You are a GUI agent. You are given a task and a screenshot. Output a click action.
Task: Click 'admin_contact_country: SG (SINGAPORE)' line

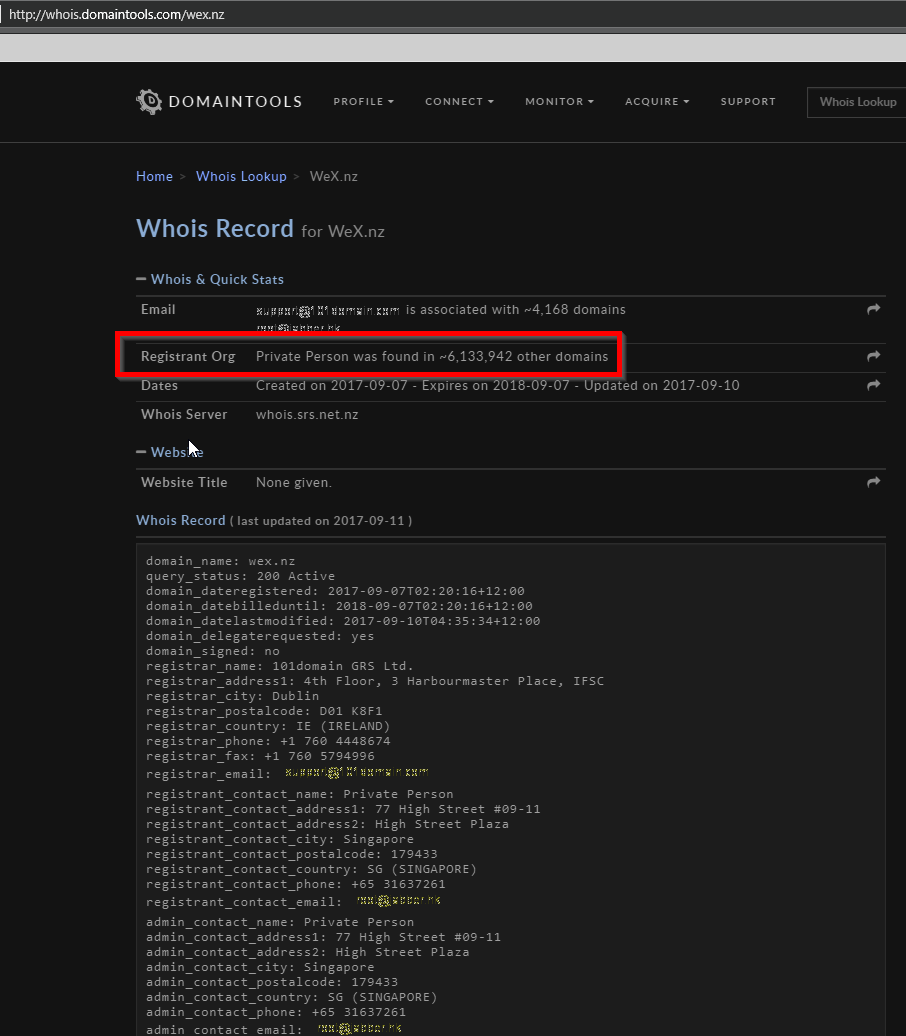pyautogui.click(x=291, y=997)
